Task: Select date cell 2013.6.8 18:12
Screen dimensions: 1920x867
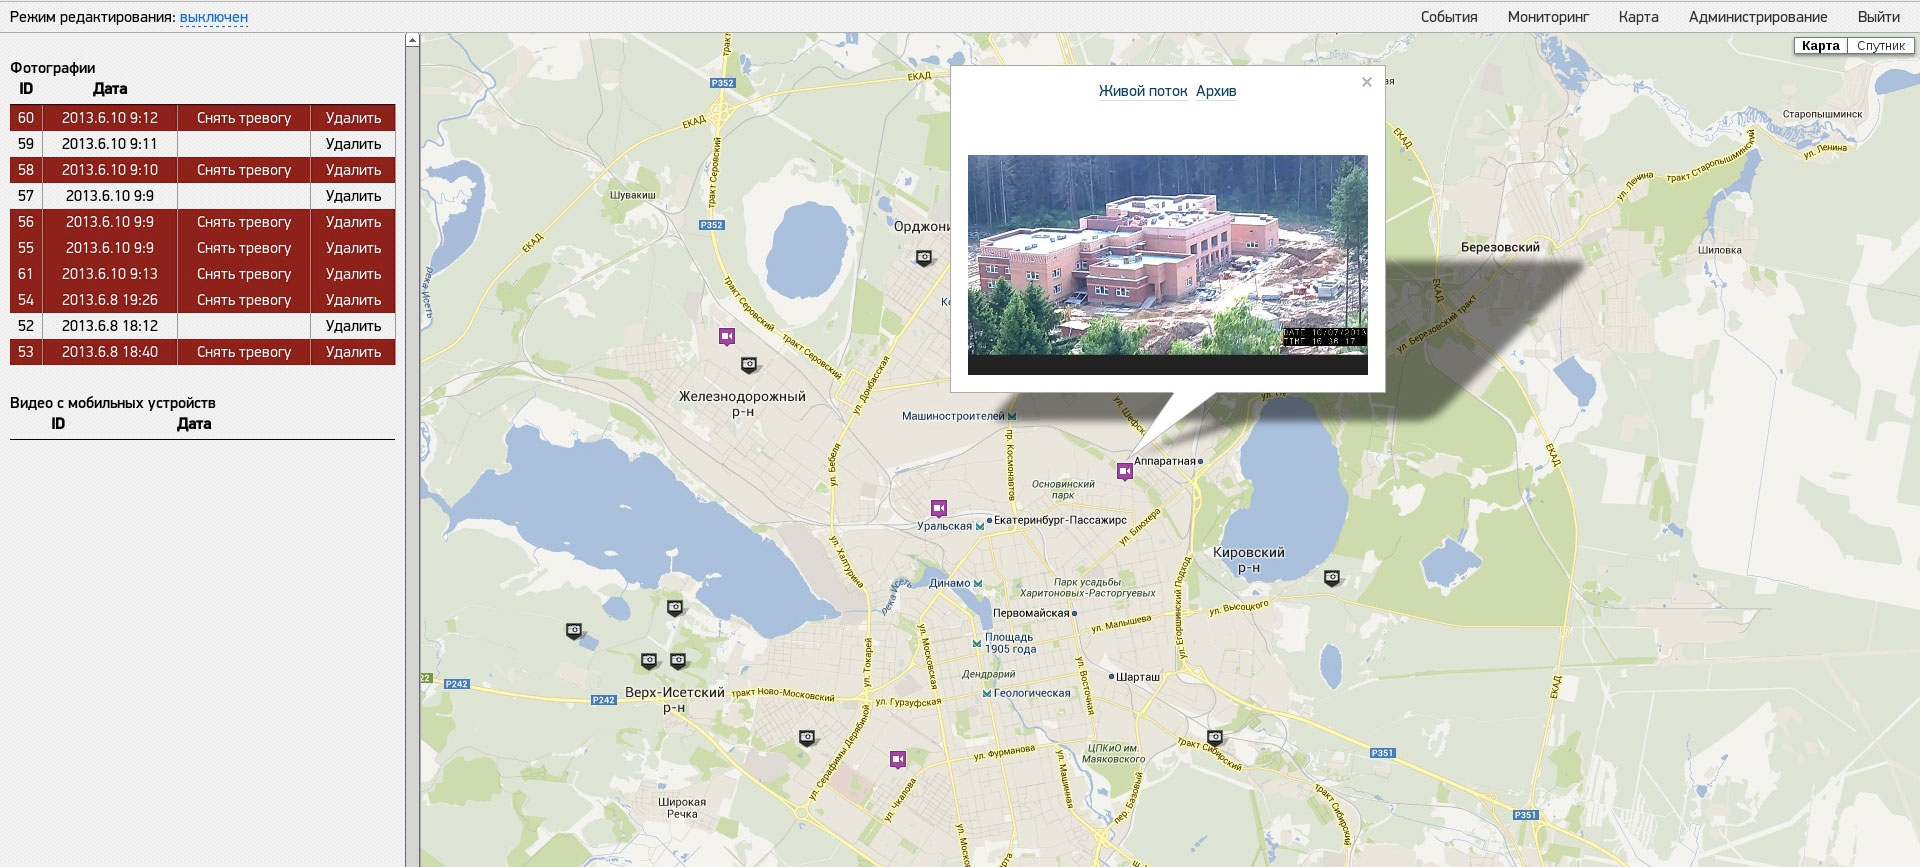Action: tap(110, 326)
